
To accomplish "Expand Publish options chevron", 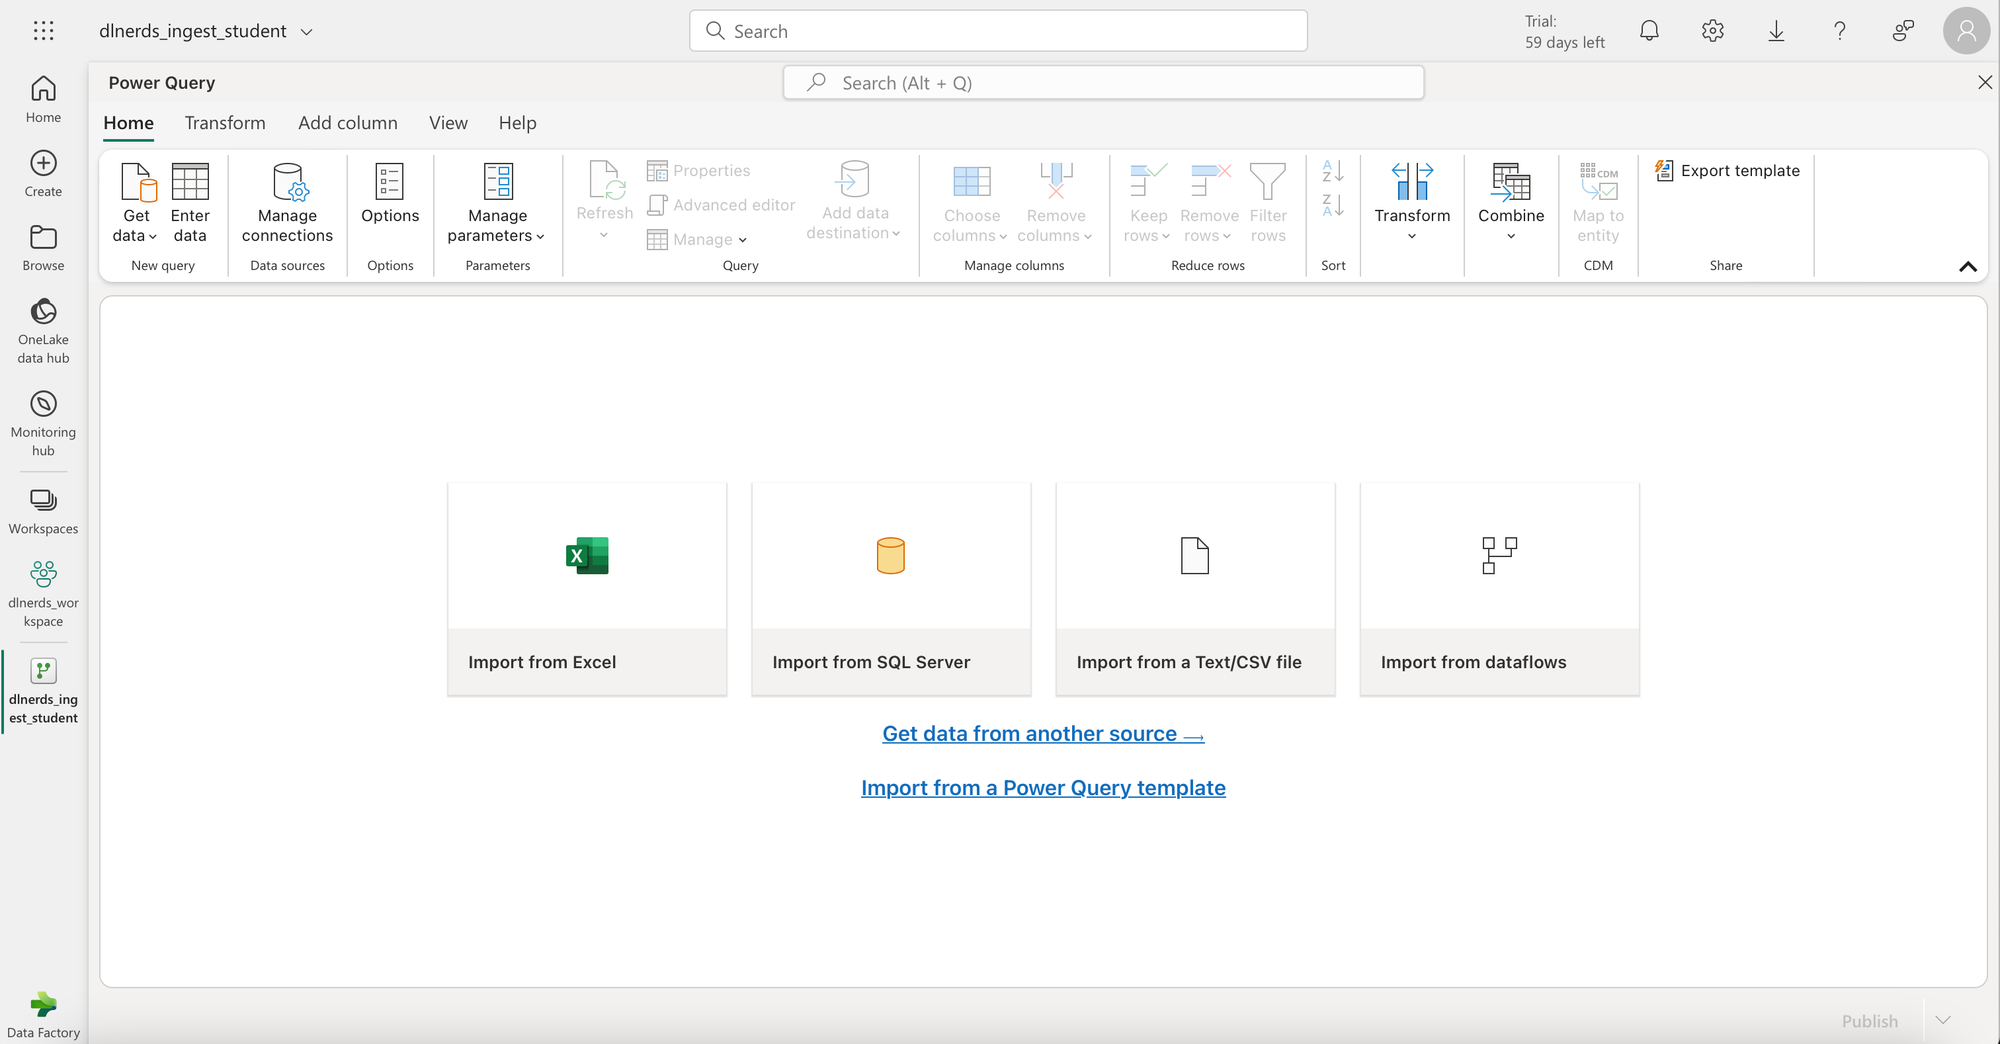I will 1943,1020.
